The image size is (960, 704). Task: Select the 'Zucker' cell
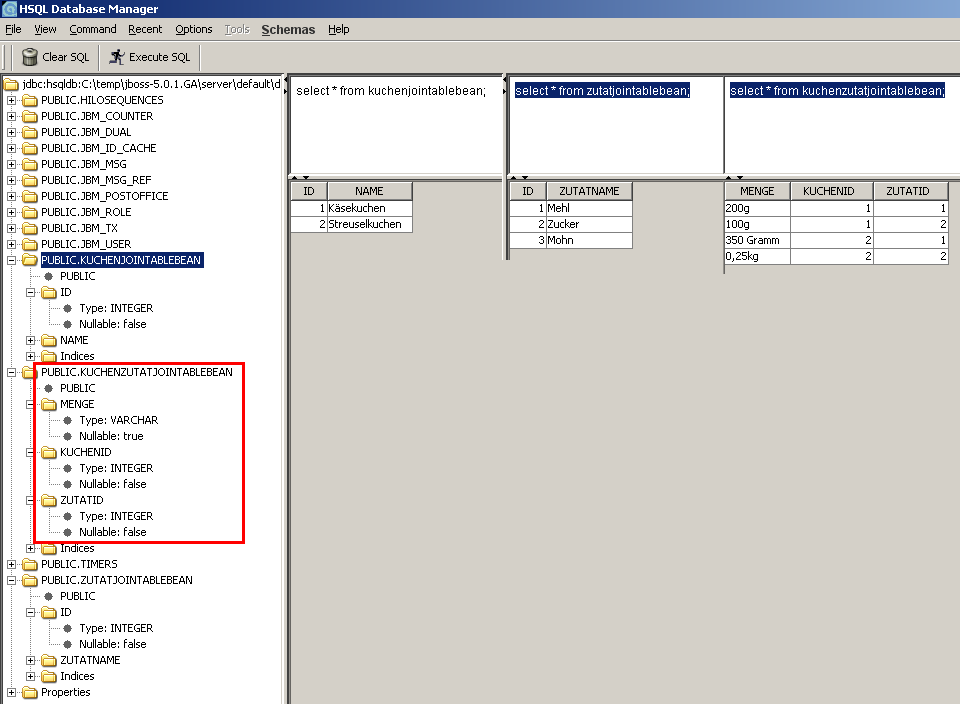589,224
